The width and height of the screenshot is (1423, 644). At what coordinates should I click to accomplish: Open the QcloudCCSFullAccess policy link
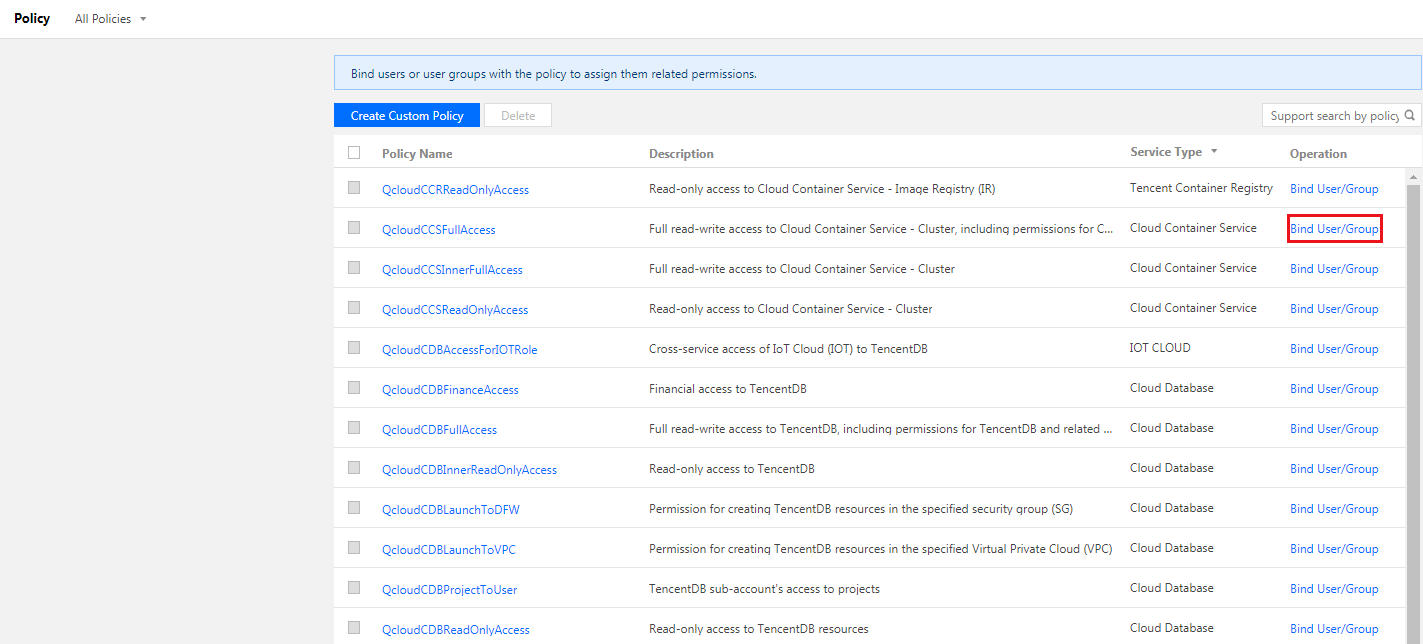point(439,230)
